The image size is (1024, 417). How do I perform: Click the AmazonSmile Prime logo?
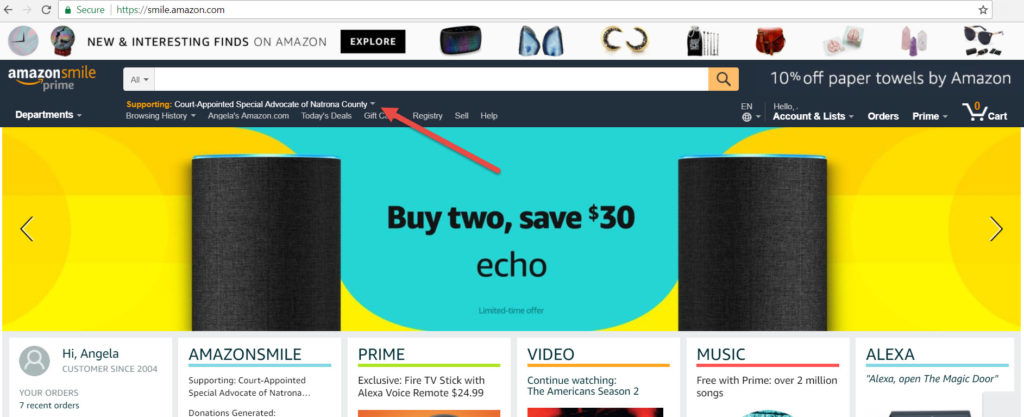click(x=52, y=78)
